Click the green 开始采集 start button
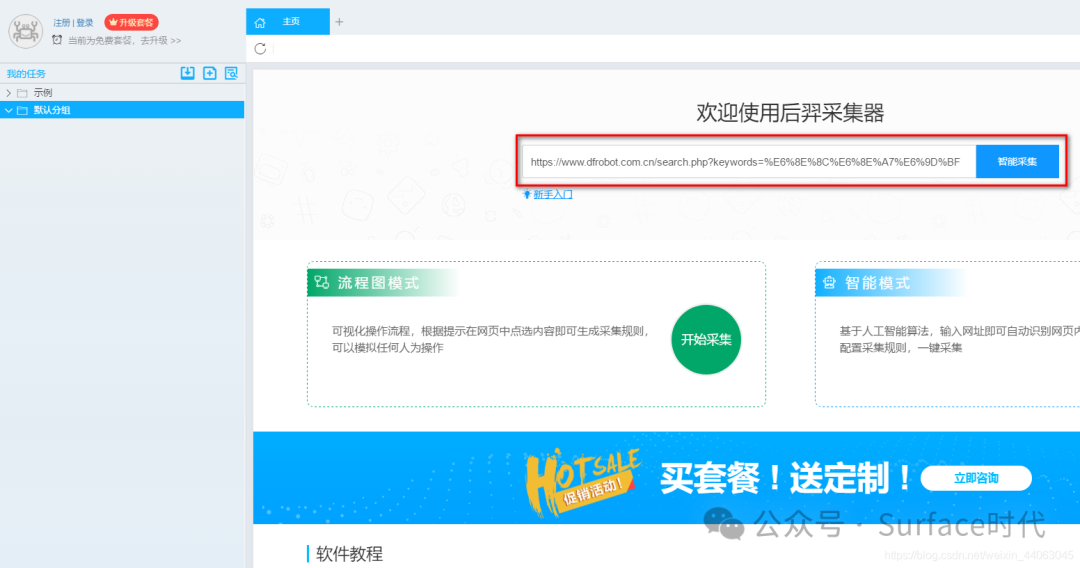Screen dimensions: 1080x568 click(x=706, y=339)
